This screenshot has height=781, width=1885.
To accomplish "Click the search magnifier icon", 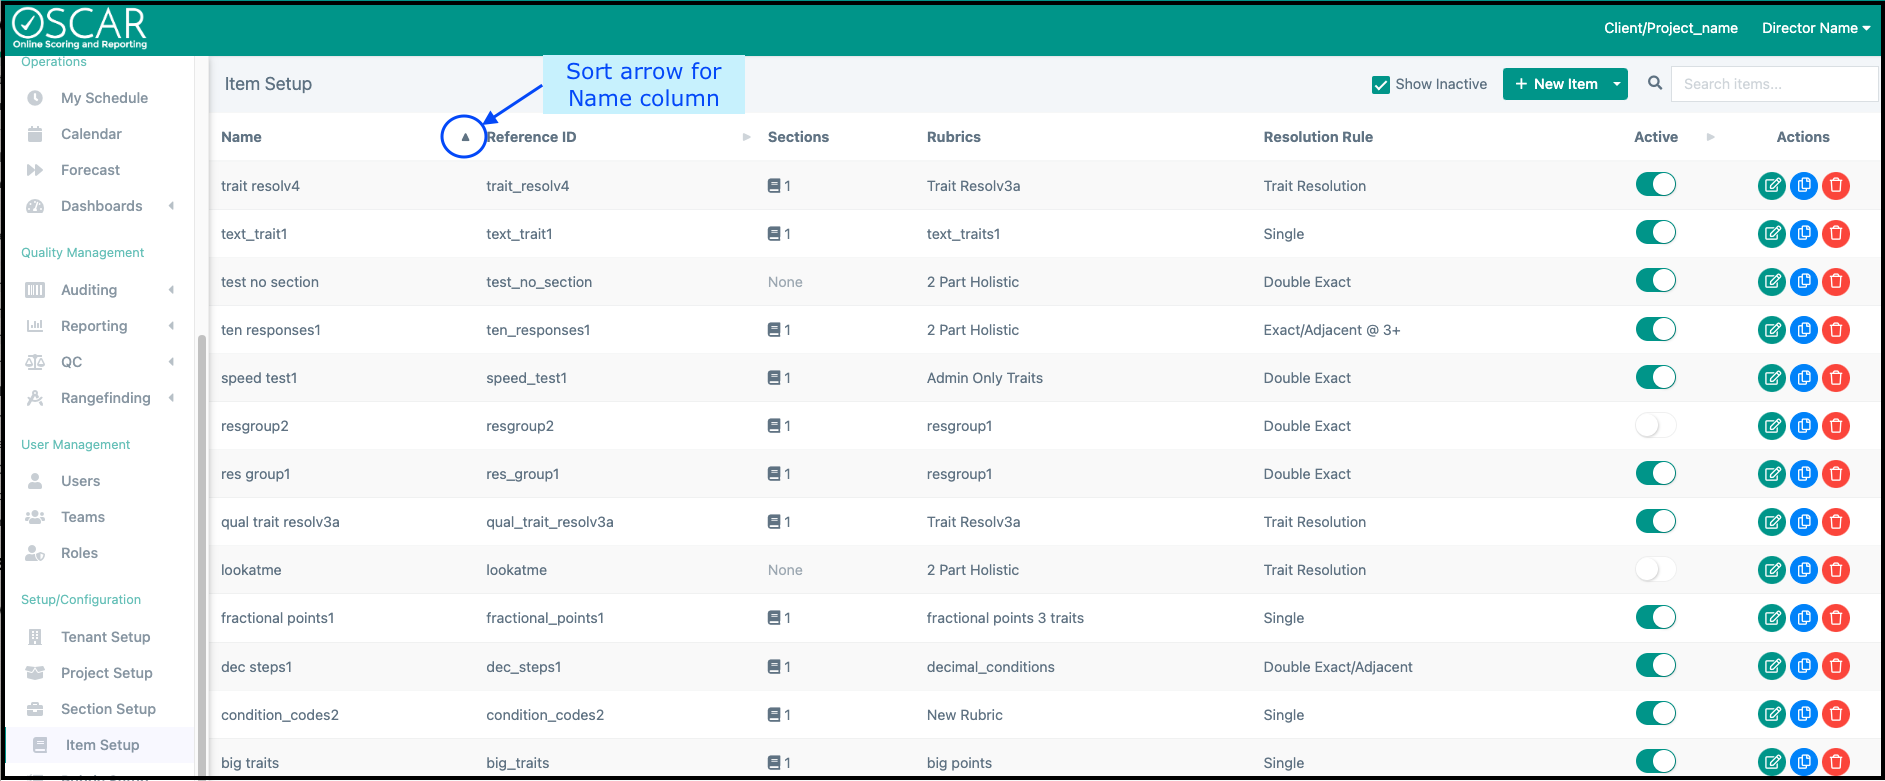I will [1655, 84].
